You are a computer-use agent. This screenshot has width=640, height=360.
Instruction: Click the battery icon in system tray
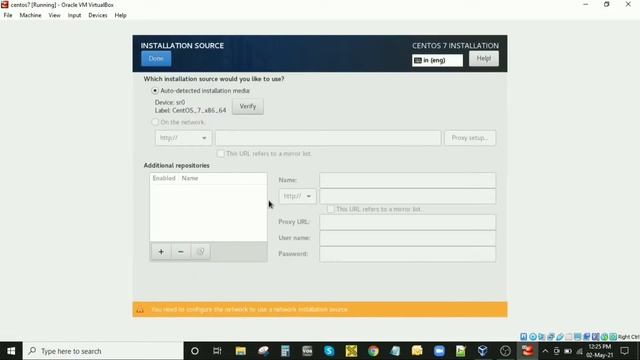[x=568, y=351]
